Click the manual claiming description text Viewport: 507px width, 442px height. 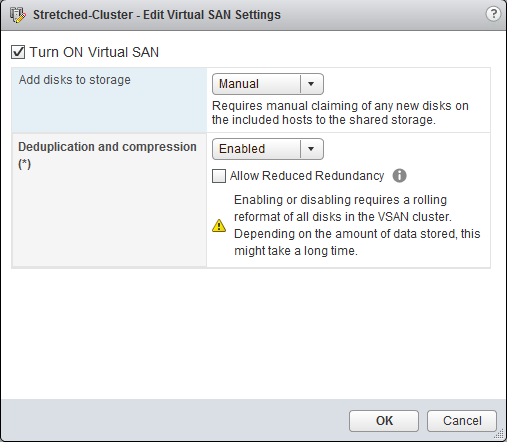[x=340, y=113]
